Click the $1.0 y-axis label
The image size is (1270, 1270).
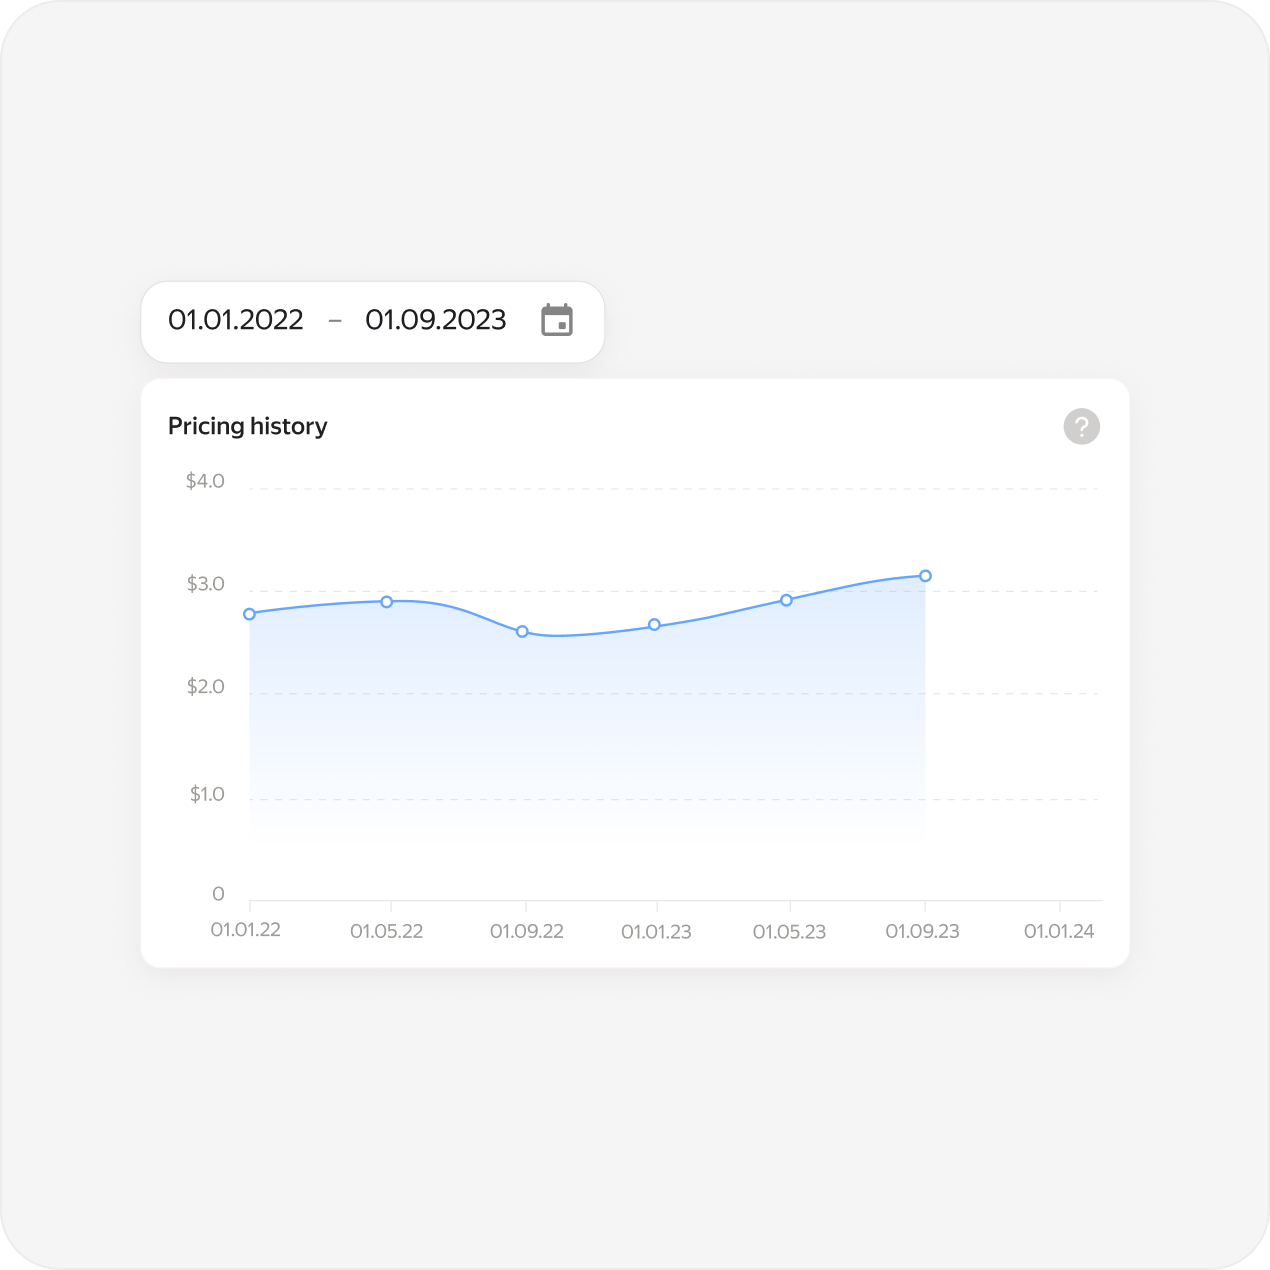(207, 795)
